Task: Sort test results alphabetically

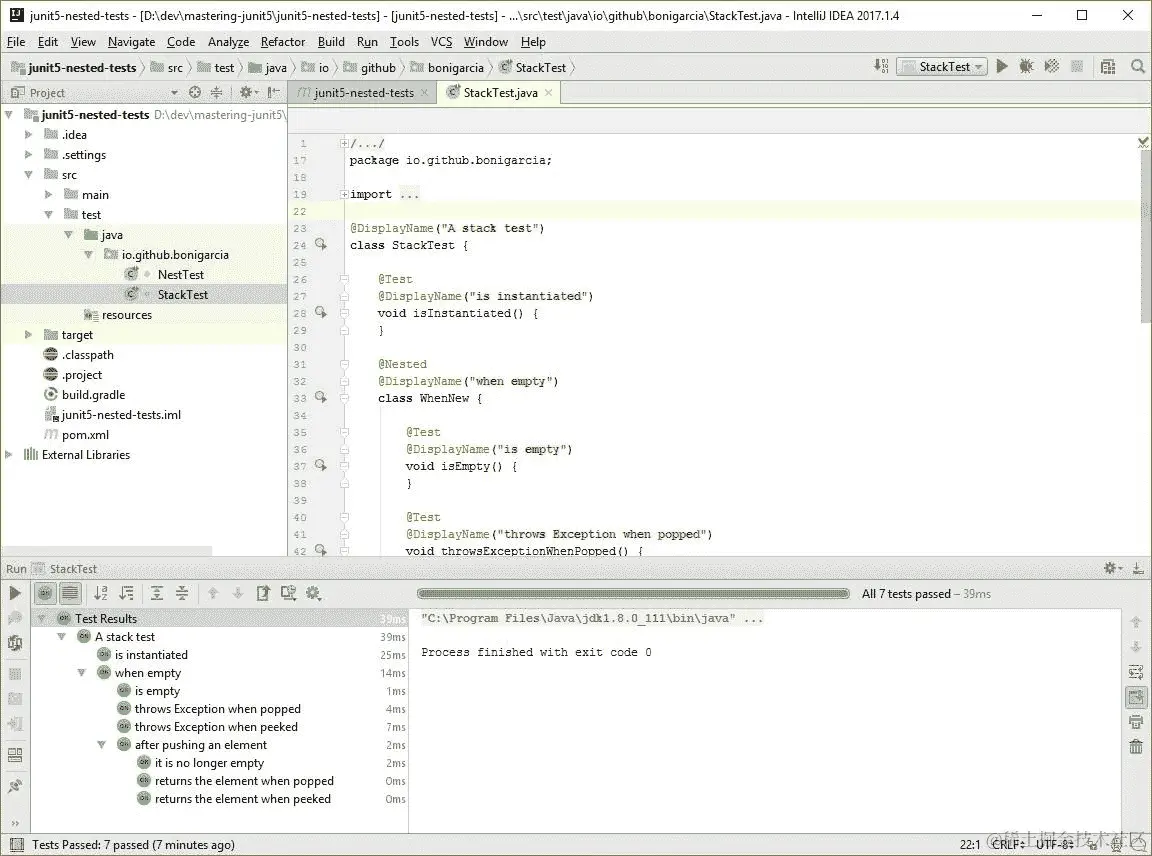Action: 101,593
